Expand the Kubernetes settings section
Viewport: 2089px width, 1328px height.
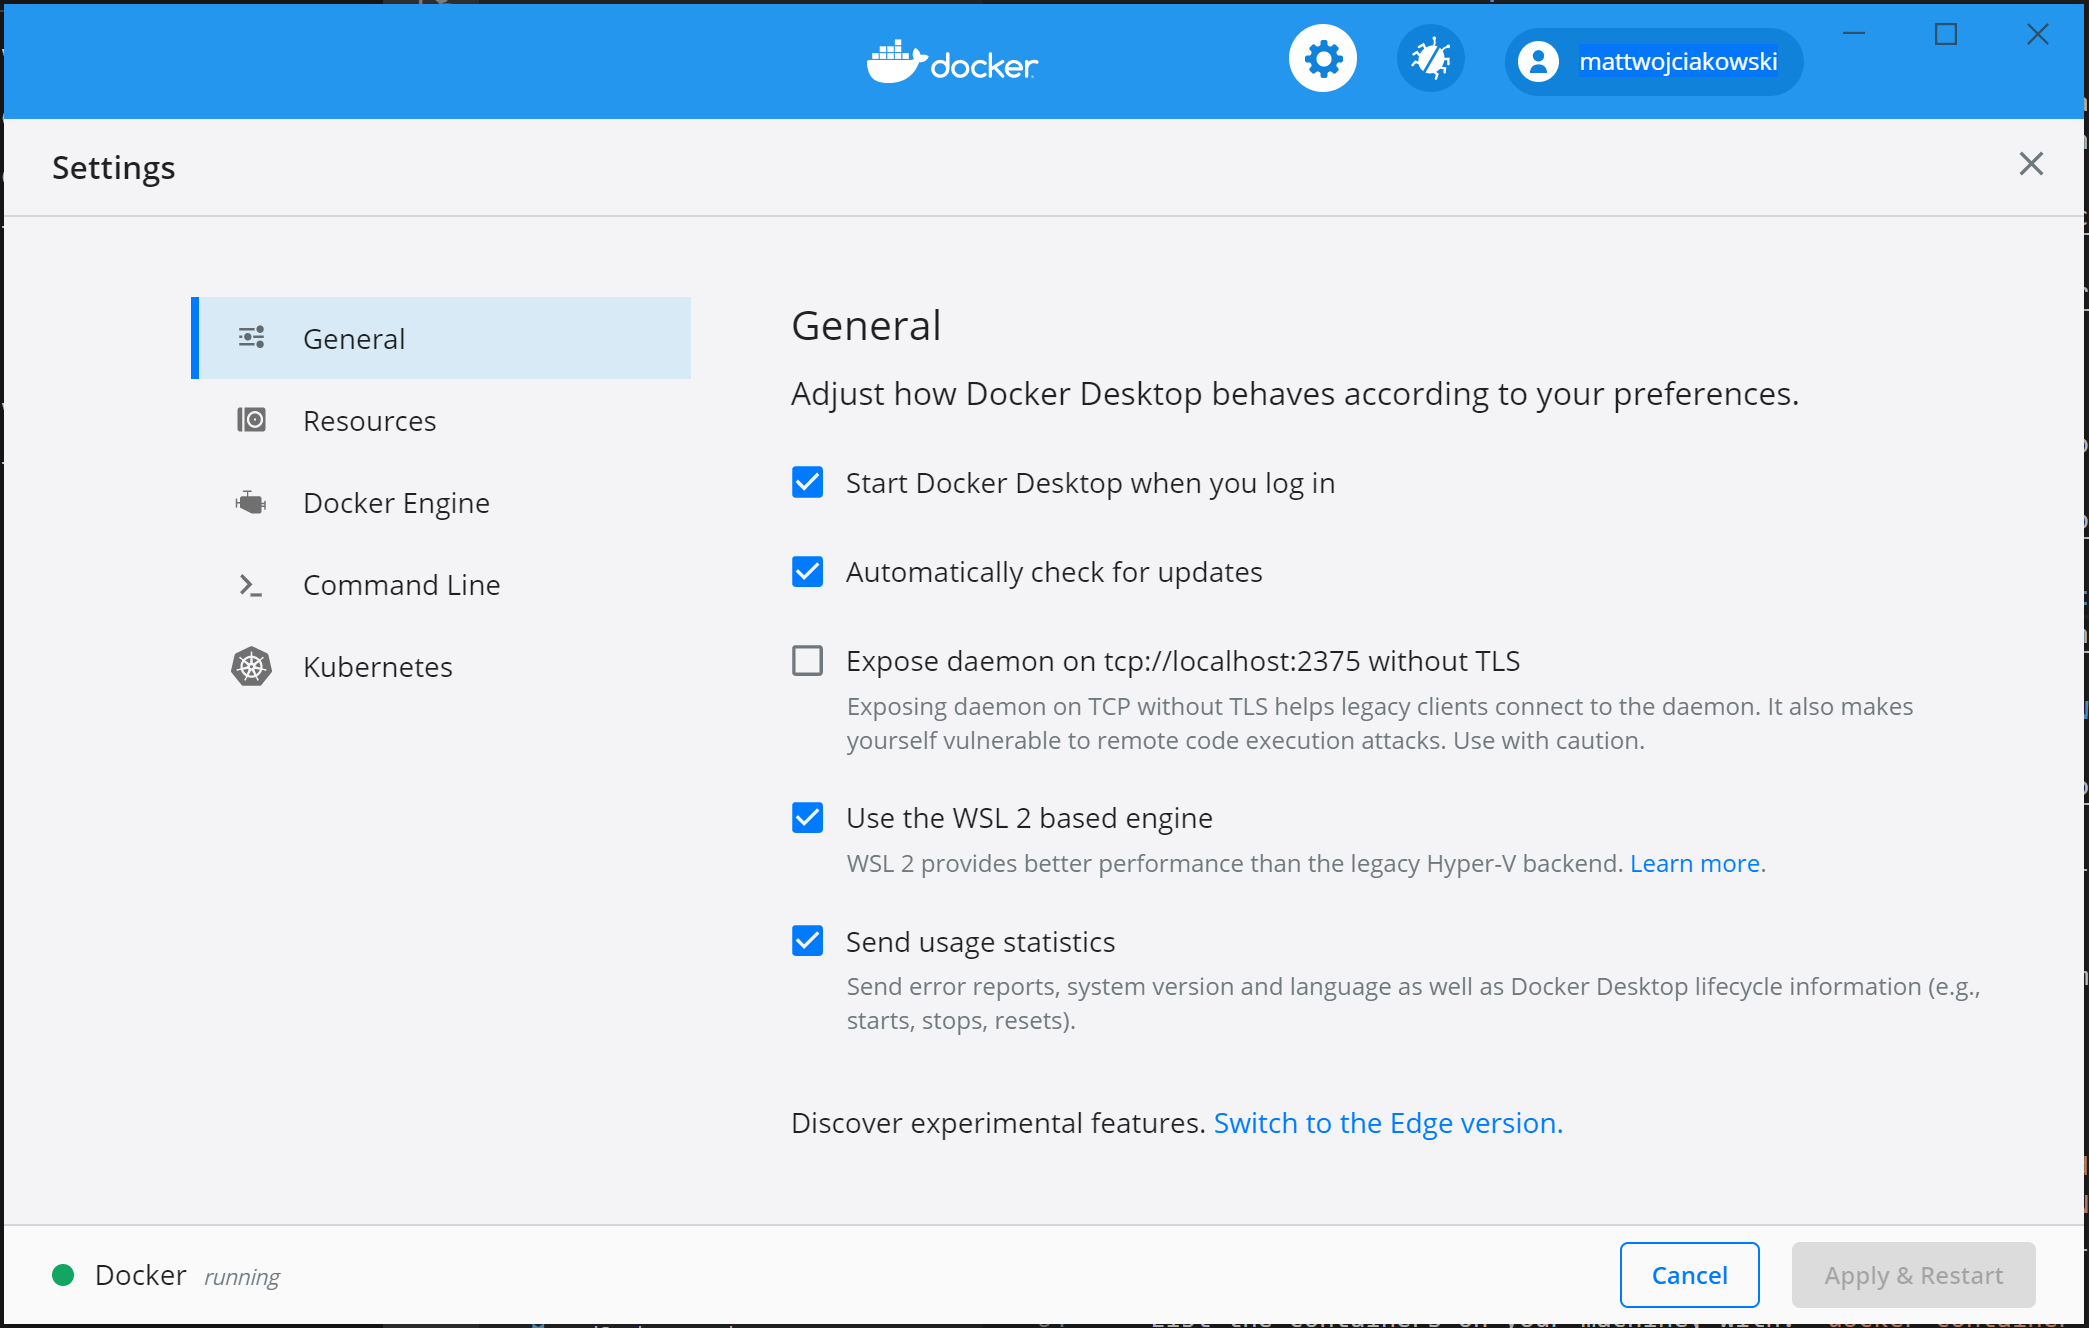[376, 666]
